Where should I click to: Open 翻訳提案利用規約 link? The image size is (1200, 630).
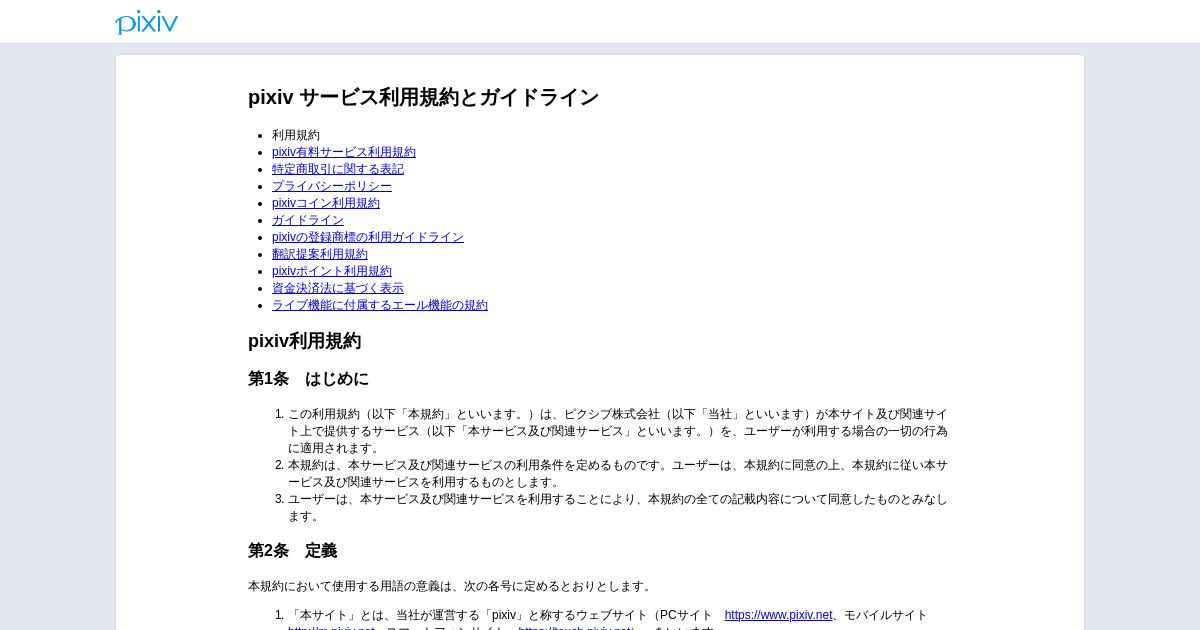pyautogui.click(x=320, y=254)
